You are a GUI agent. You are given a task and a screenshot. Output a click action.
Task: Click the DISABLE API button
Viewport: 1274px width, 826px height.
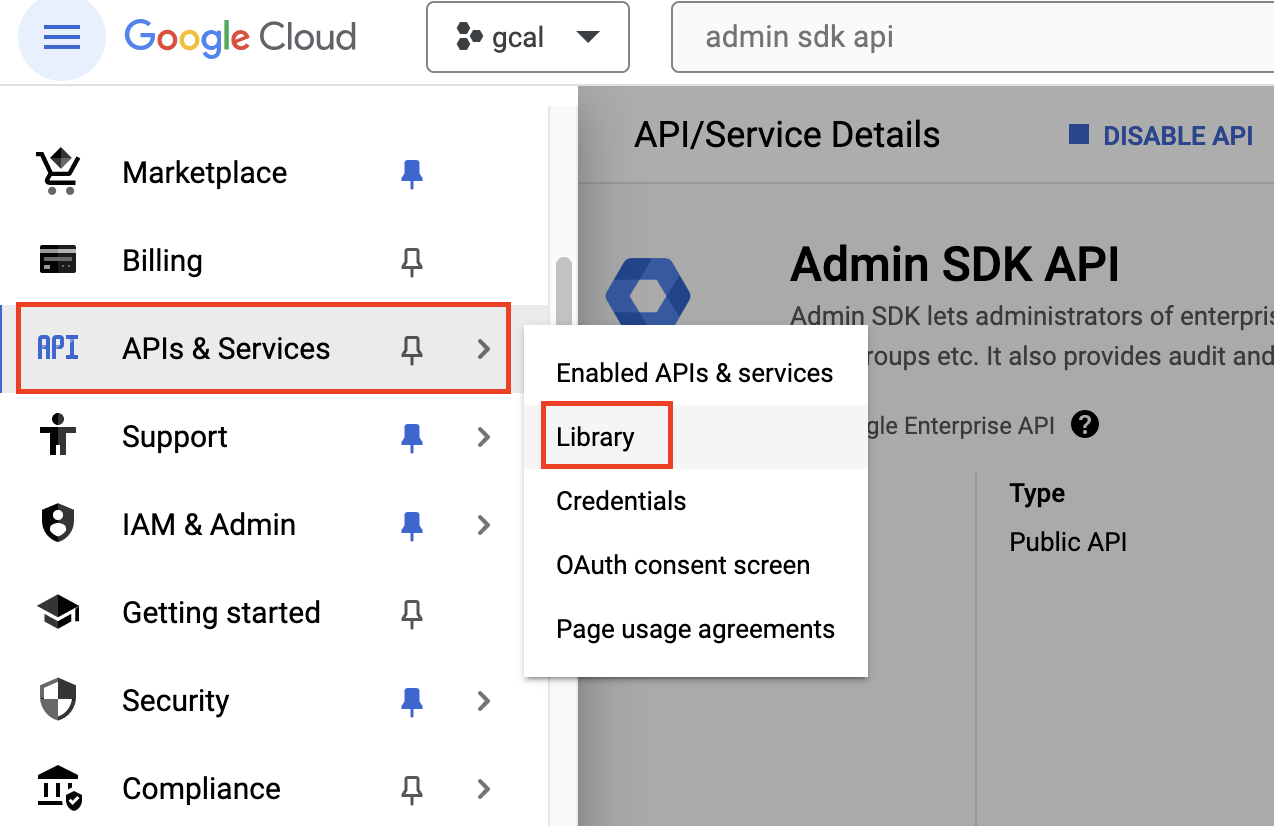(x=1160, y=136)
